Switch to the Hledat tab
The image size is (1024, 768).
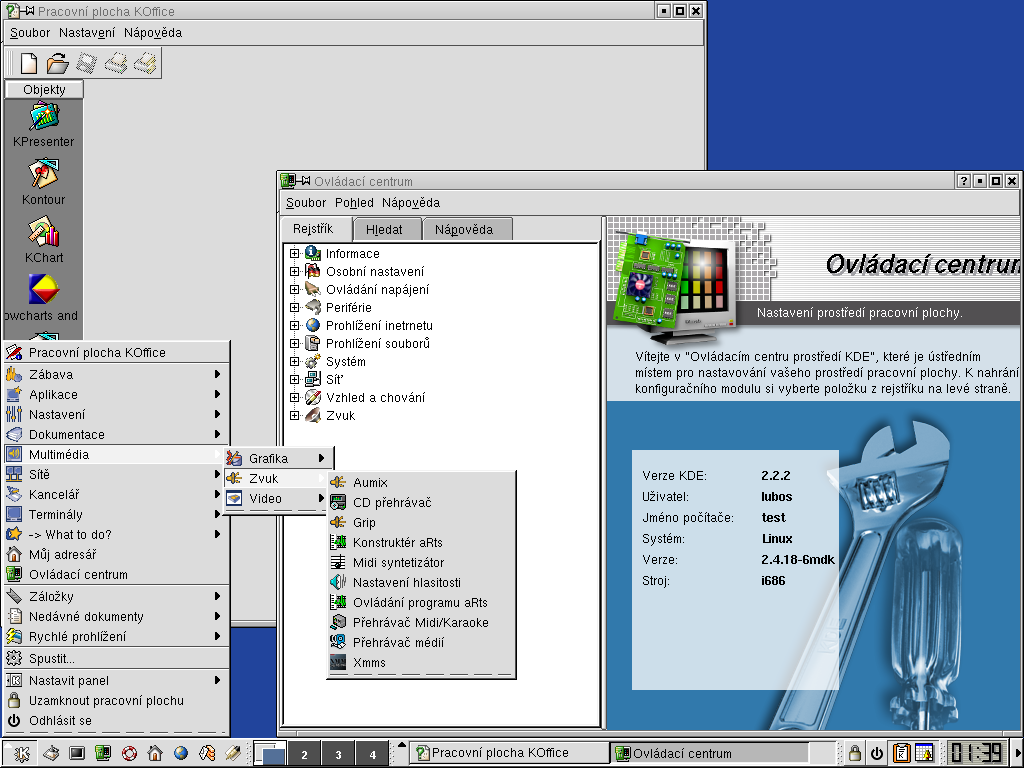[x=385, y=230]
